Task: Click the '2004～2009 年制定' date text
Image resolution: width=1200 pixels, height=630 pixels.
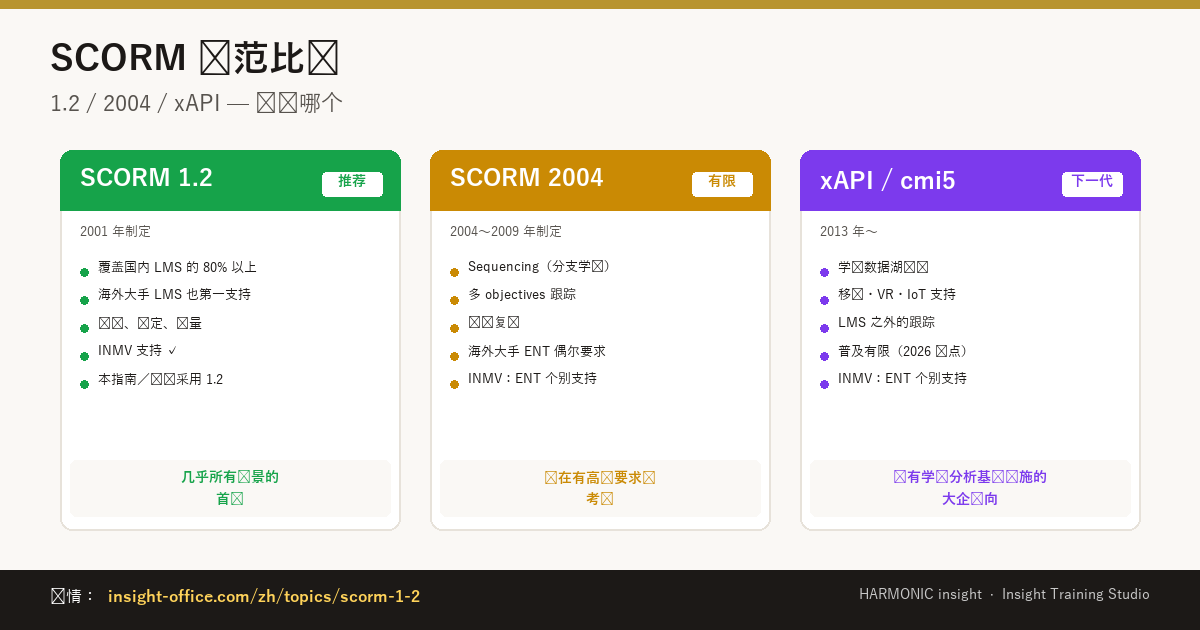Action: (505, 231)
